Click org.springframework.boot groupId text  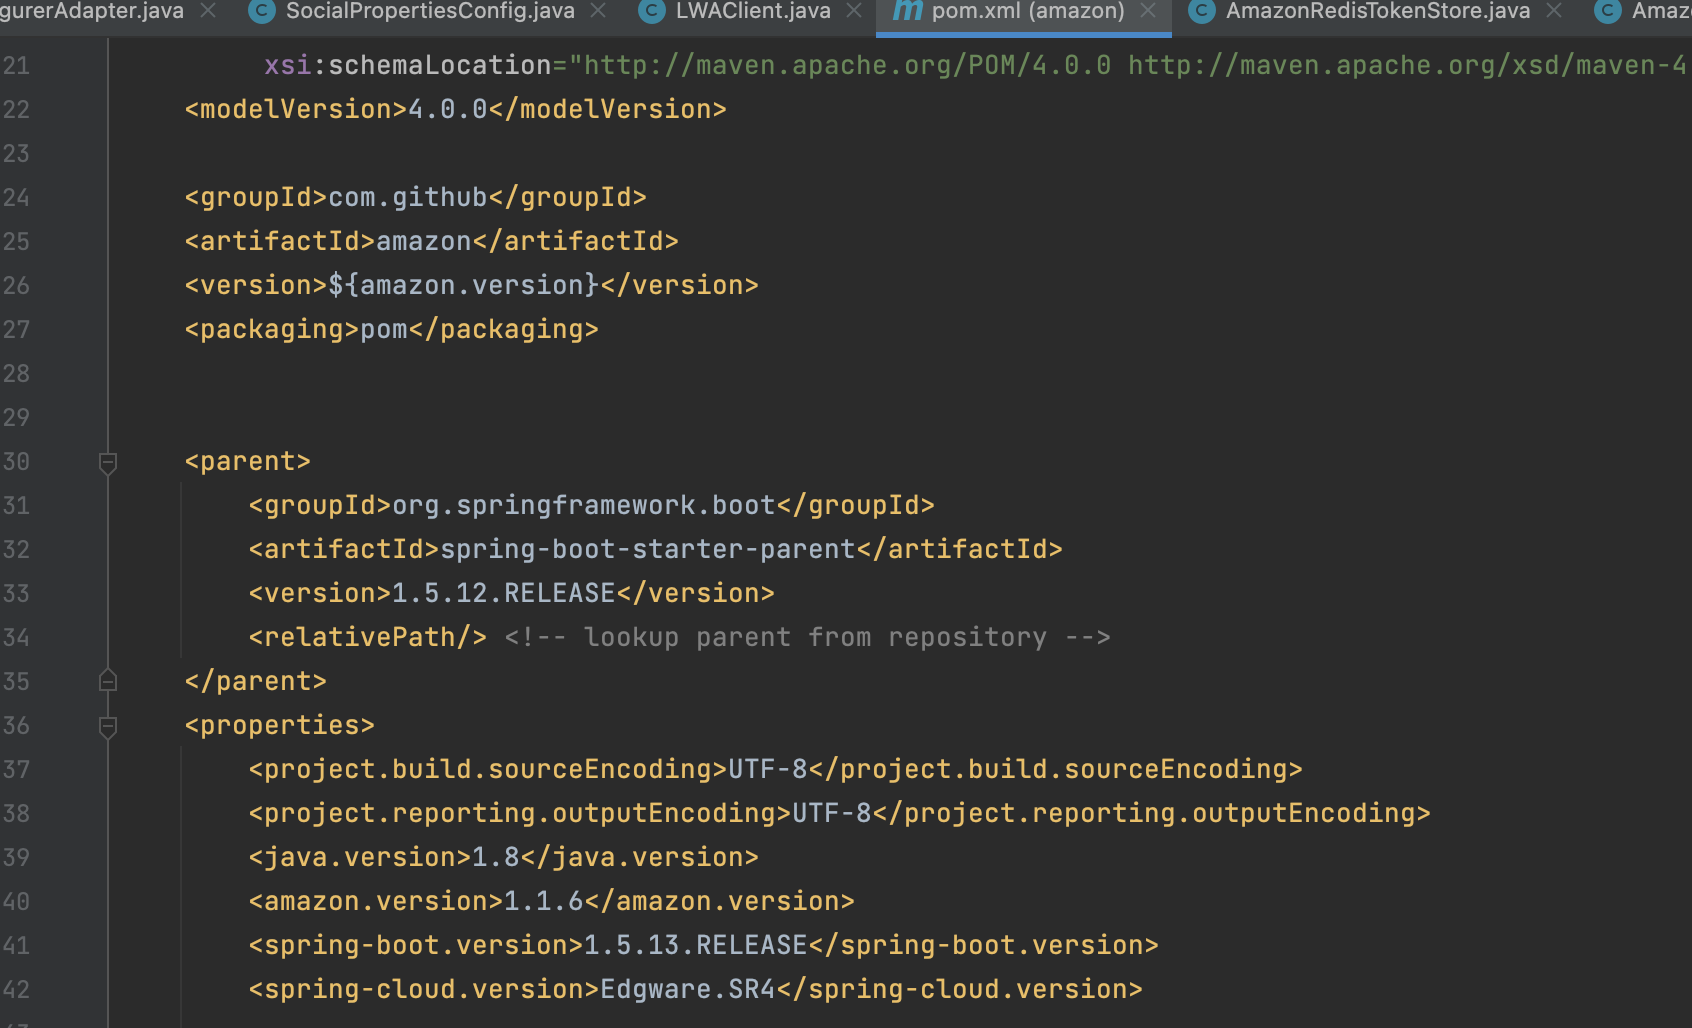tap(584, 505)
